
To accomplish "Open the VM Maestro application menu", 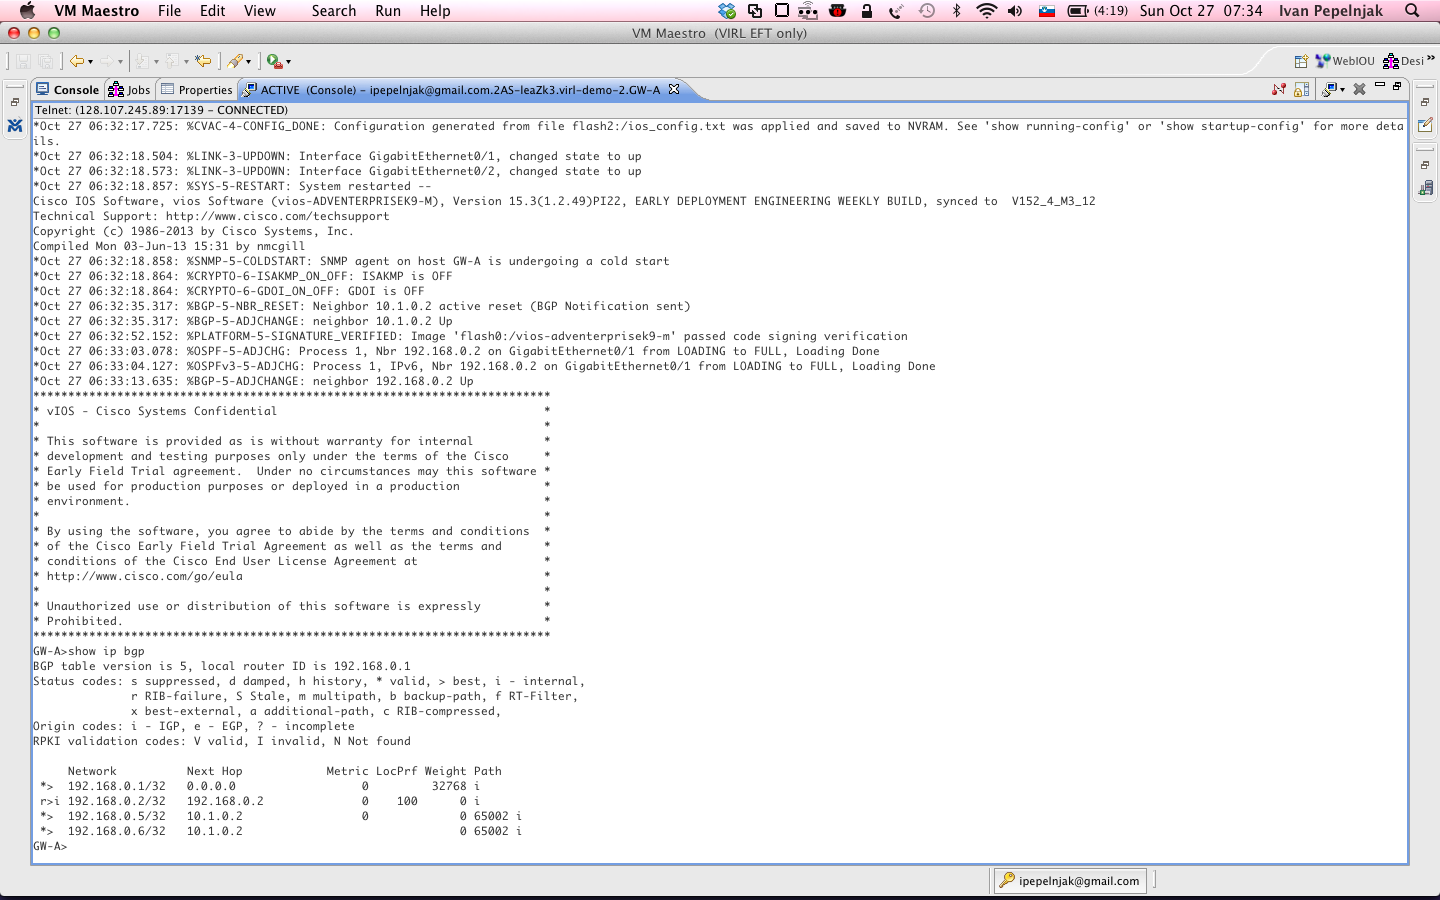I will [96, 11].
